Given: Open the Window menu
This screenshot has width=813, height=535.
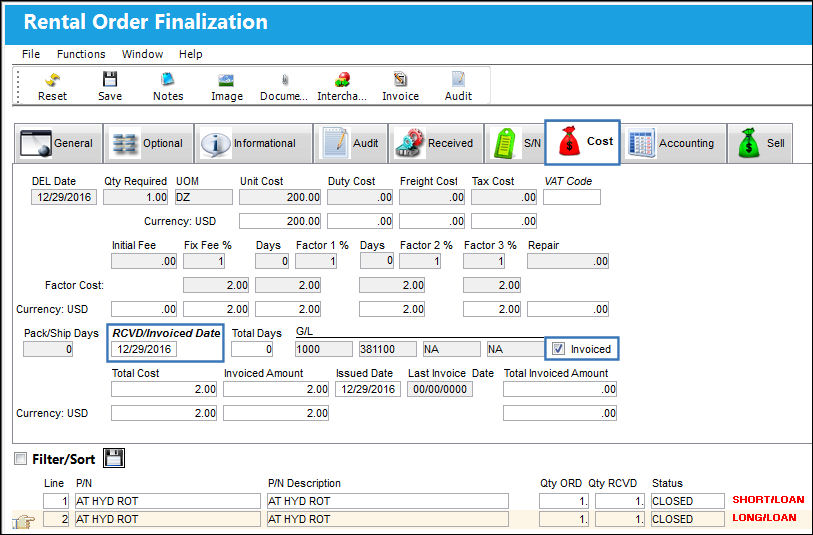Looking at the screenshot, I should (x=142, y=54).
